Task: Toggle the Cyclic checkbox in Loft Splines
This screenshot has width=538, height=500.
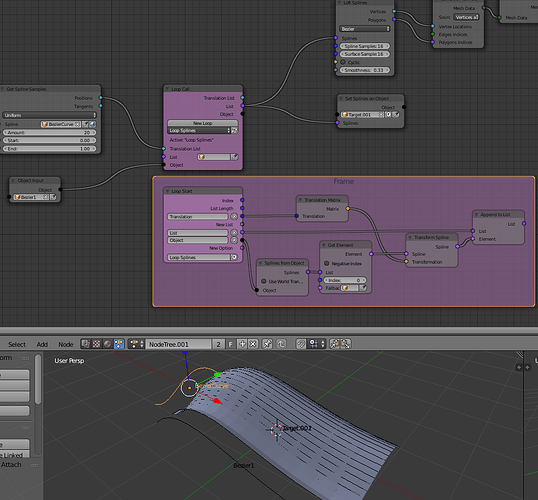Action: [342, 62]
